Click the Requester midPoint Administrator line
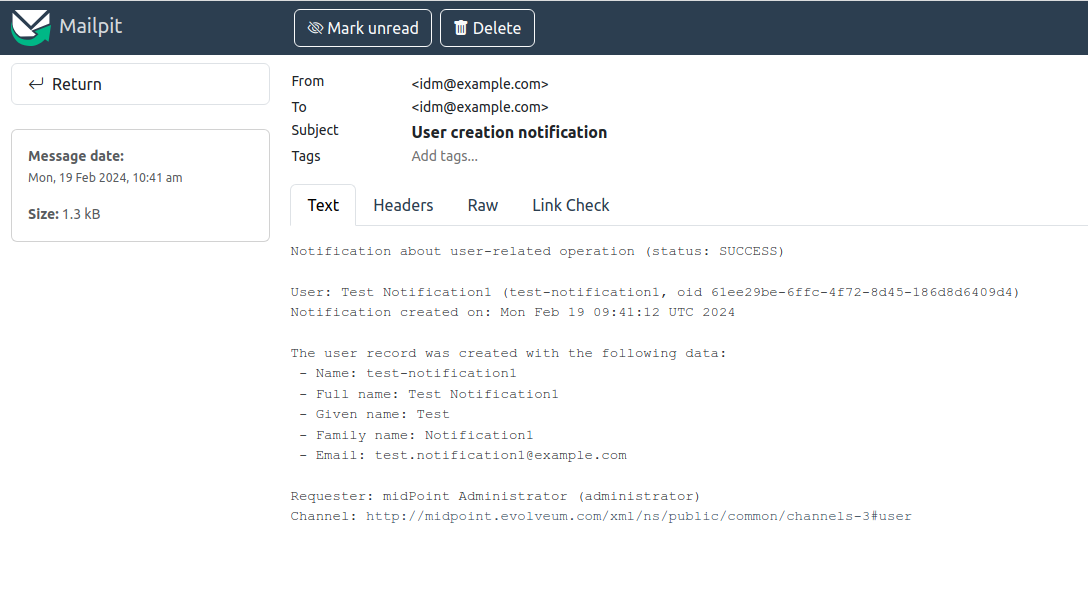 [x=495, y=496]
